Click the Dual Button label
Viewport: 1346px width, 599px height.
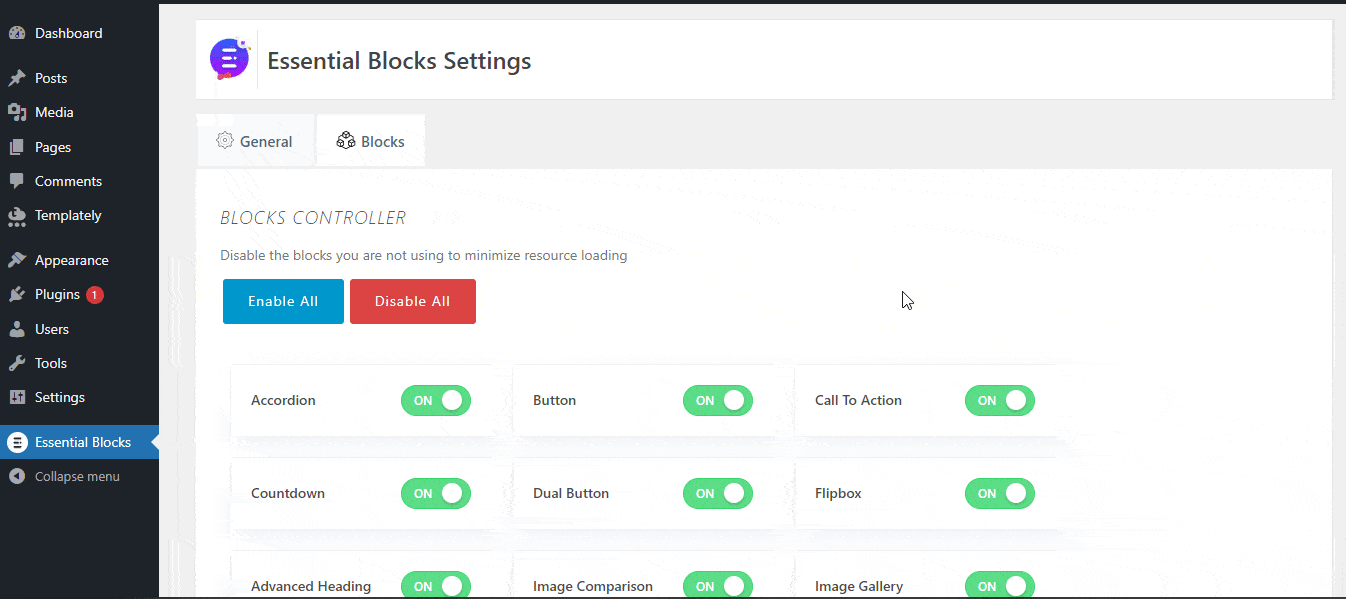coord(571,493)
